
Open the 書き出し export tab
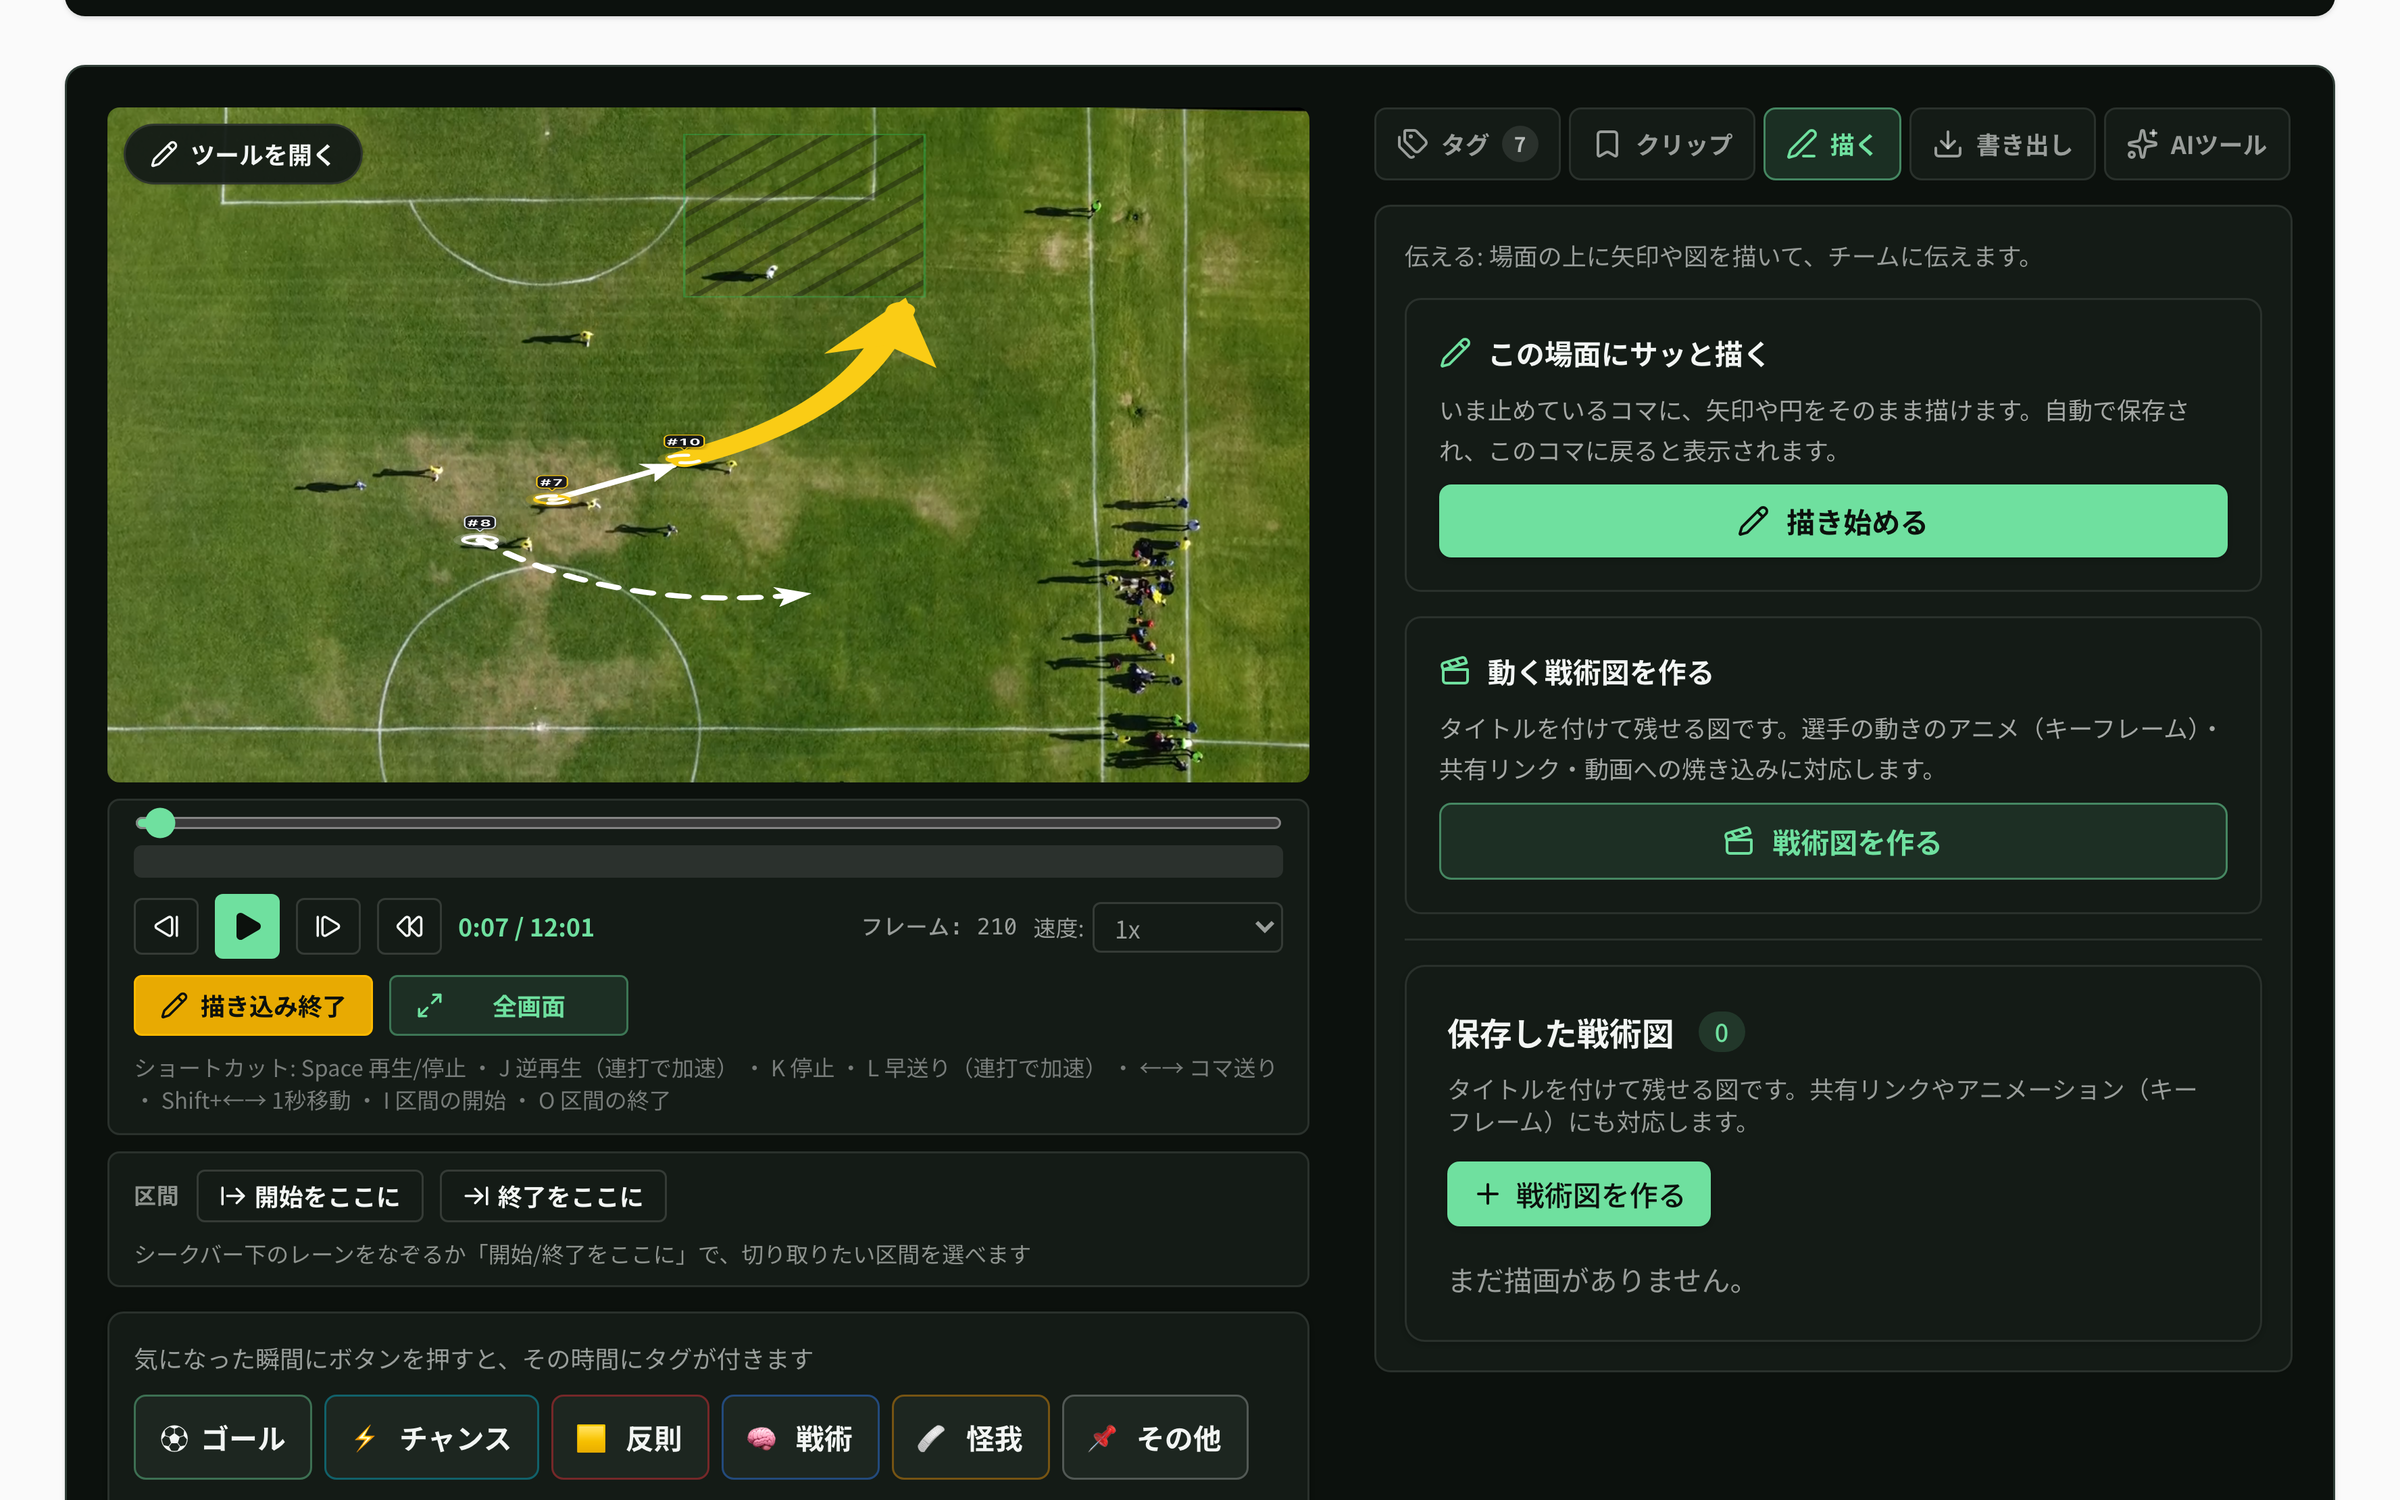pyautogui.click(x=2002, y=144)
